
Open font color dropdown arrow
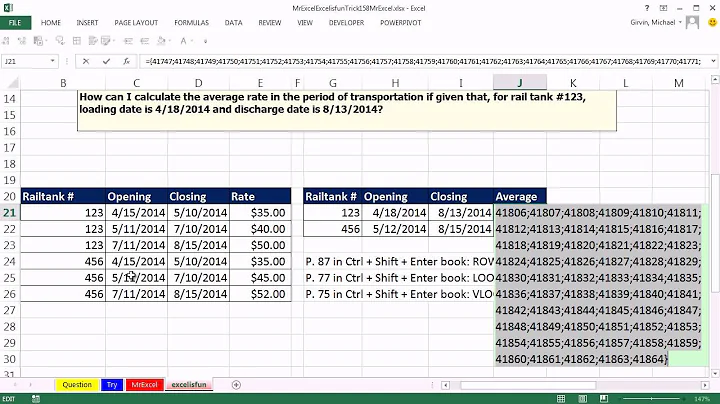(192, 41)
